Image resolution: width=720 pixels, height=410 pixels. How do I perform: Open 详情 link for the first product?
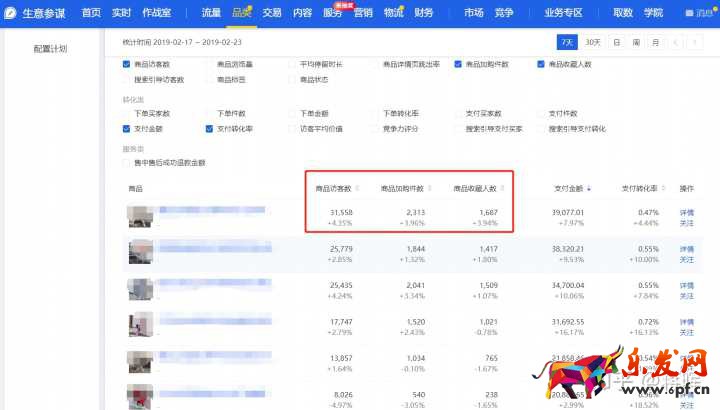click(x=686, y=212)
